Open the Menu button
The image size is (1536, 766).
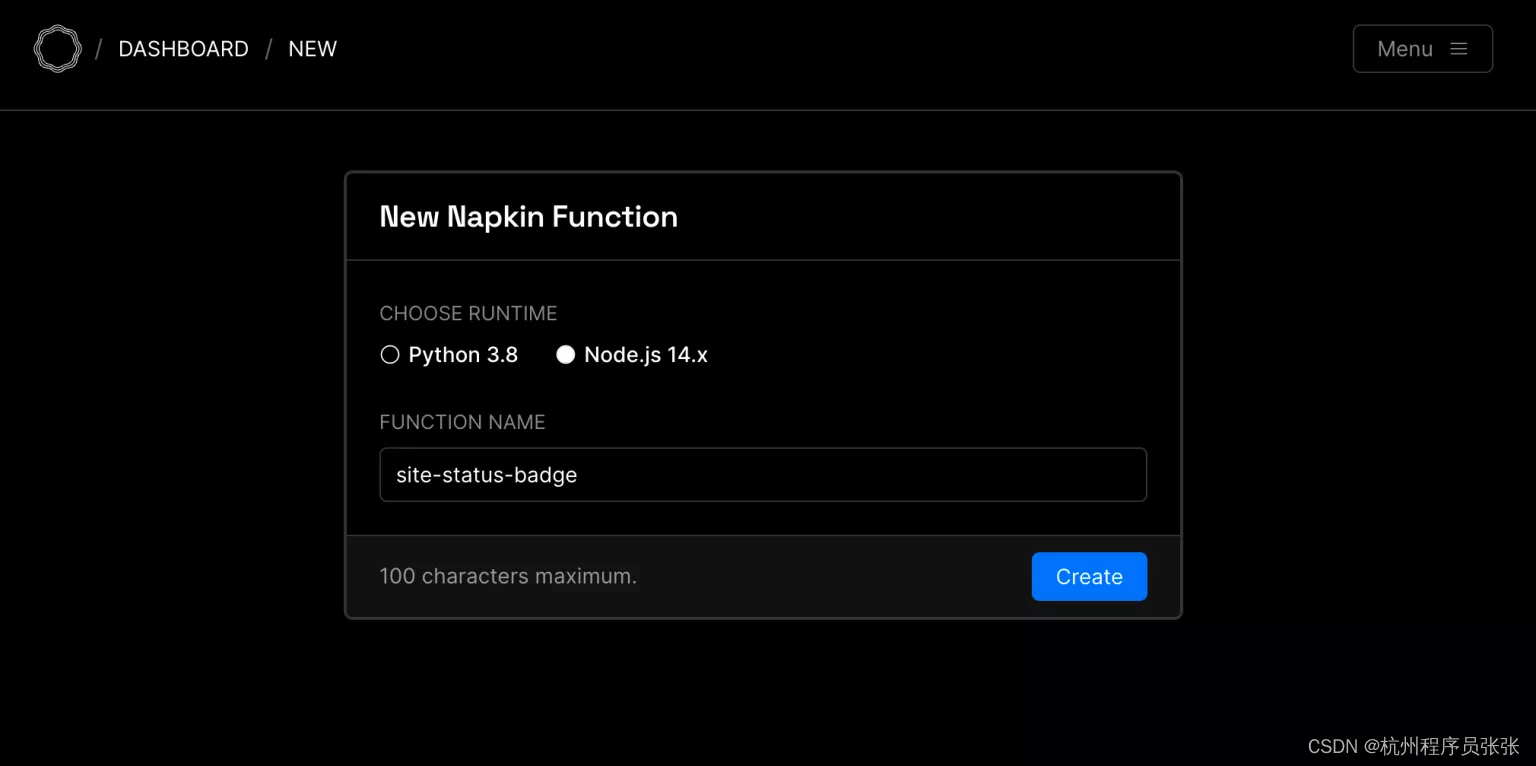tap(1422, 49)
